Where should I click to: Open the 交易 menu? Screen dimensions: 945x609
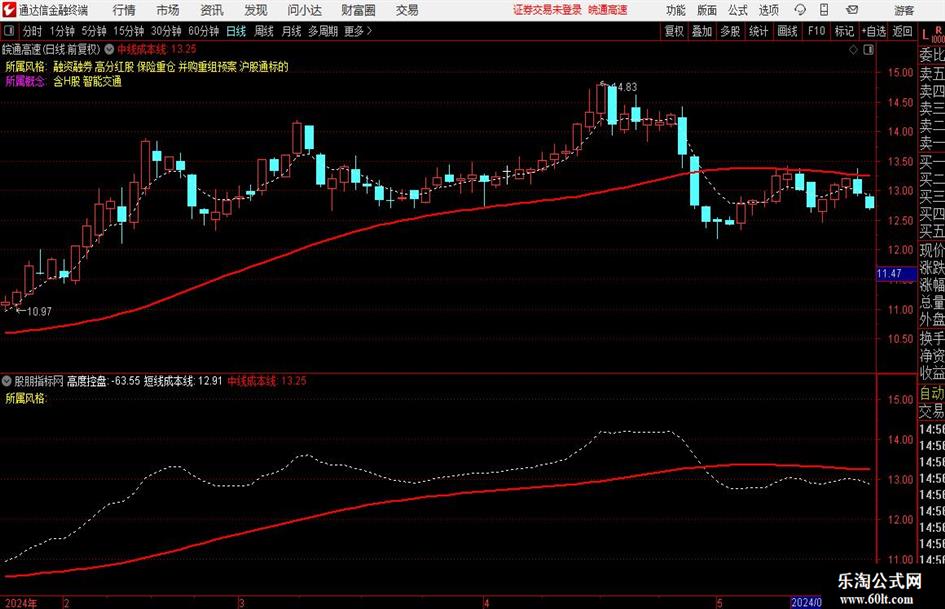(x=407, y=10)
